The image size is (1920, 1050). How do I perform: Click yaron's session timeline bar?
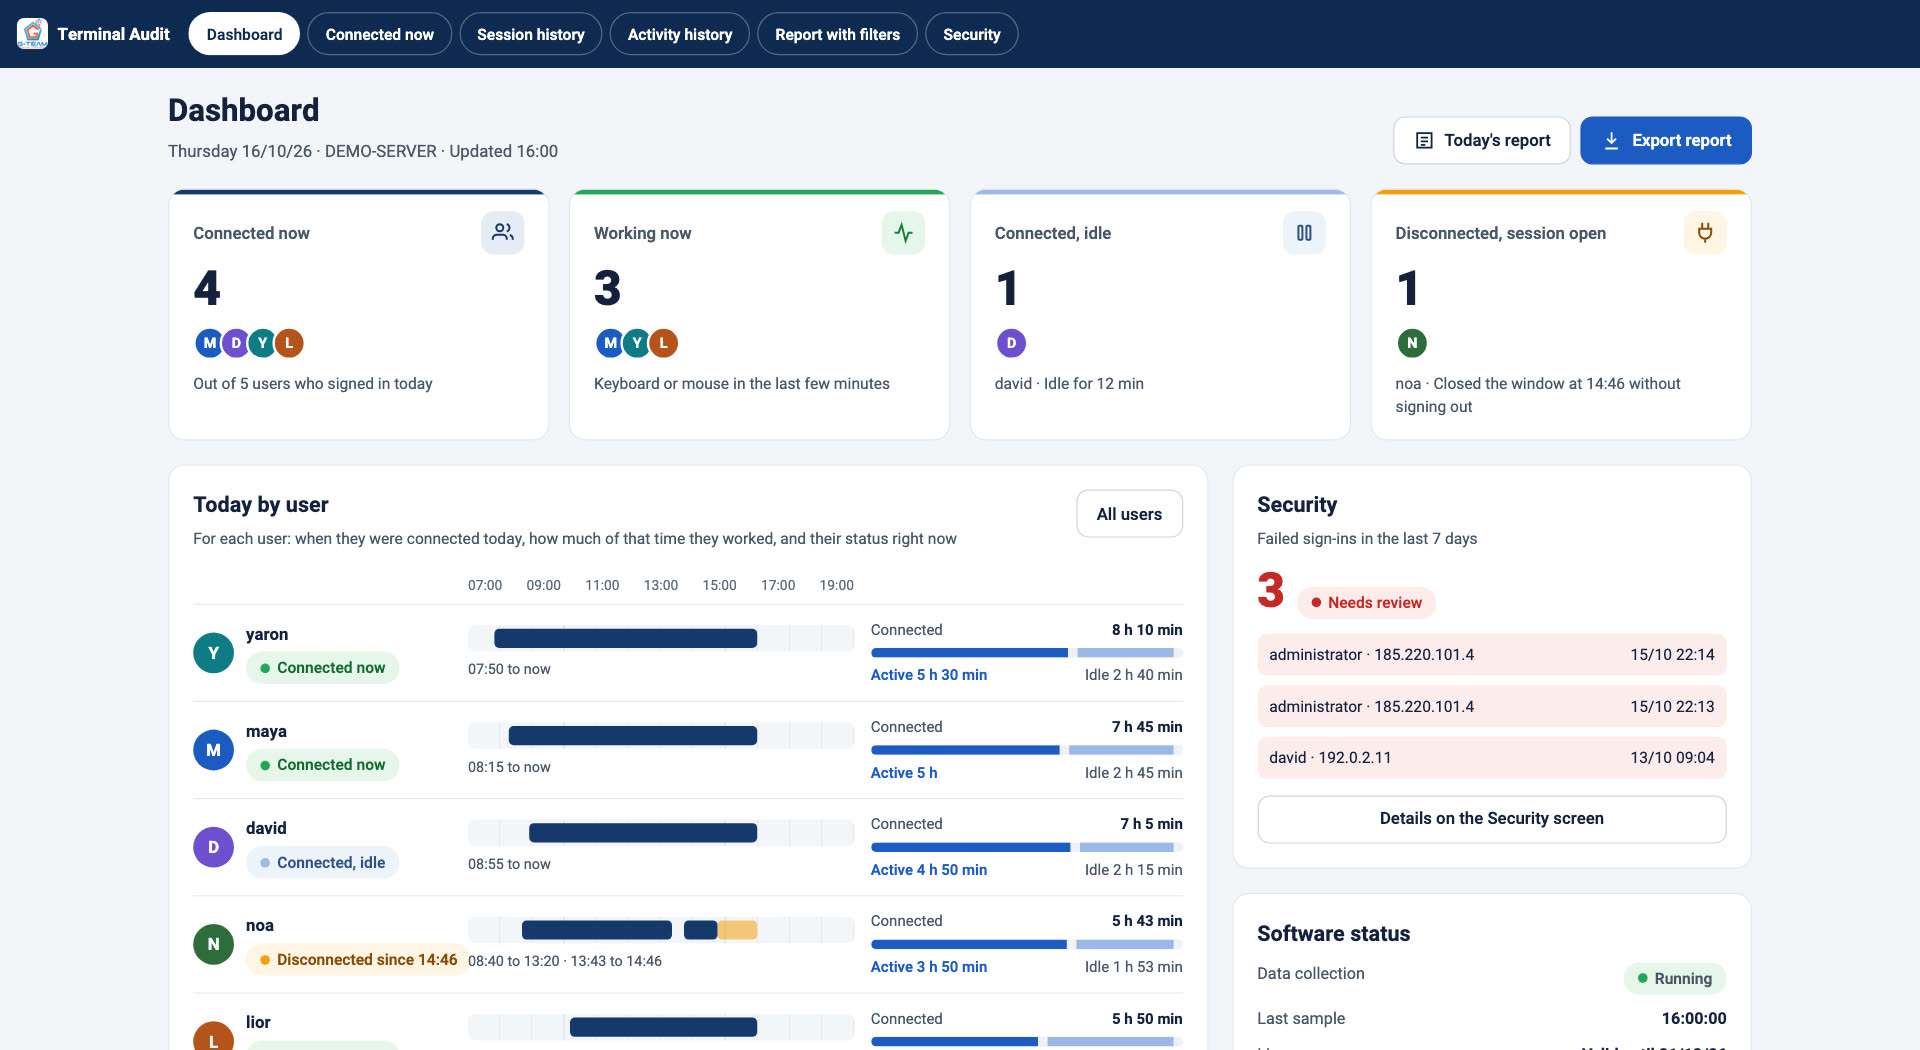click(x=625, y=638)
